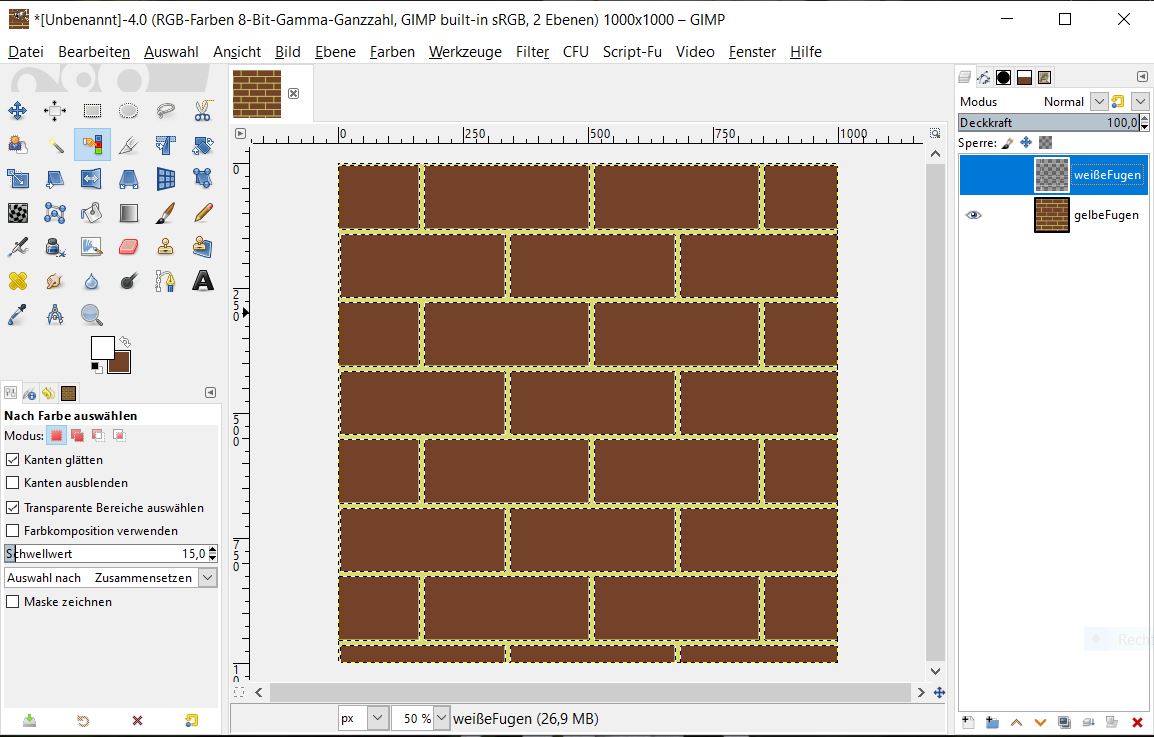Select the Scissors Select tool
The image size is (1154, 737).
(202, 111)
